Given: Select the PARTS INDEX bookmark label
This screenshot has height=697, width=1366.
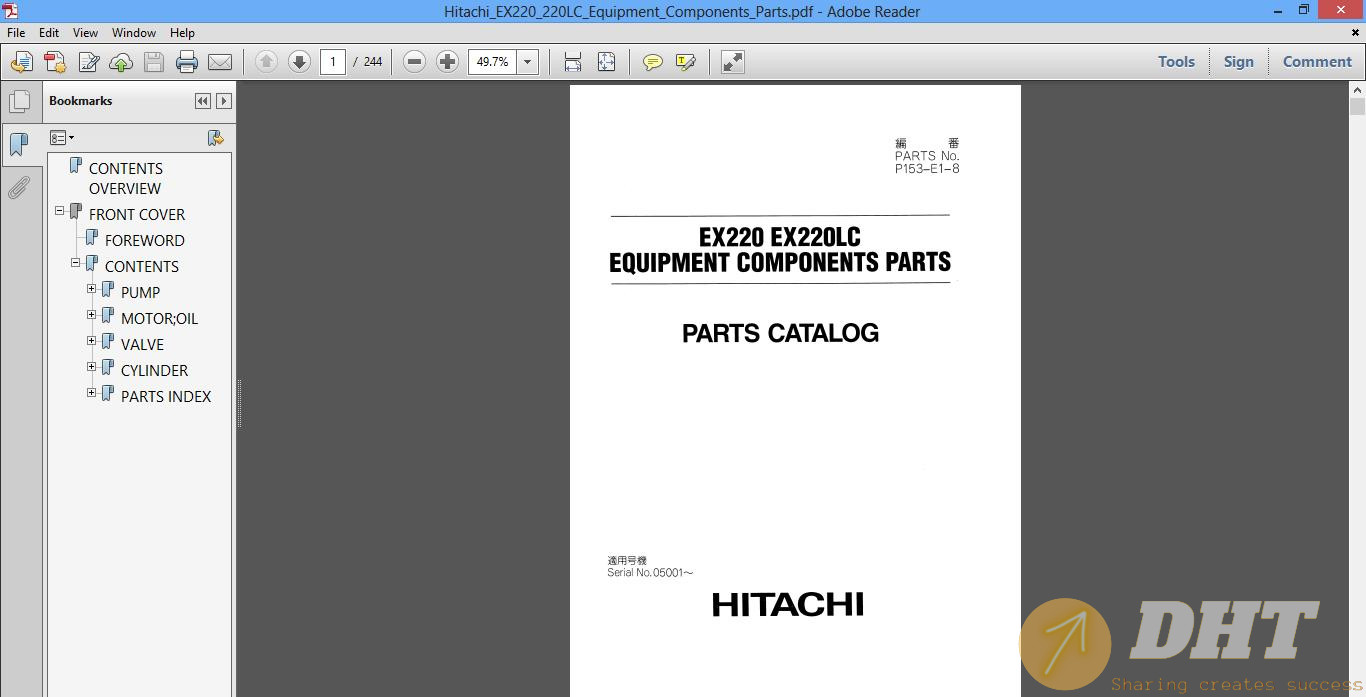Looking at the screenshot, I should (x=166, y=396).
